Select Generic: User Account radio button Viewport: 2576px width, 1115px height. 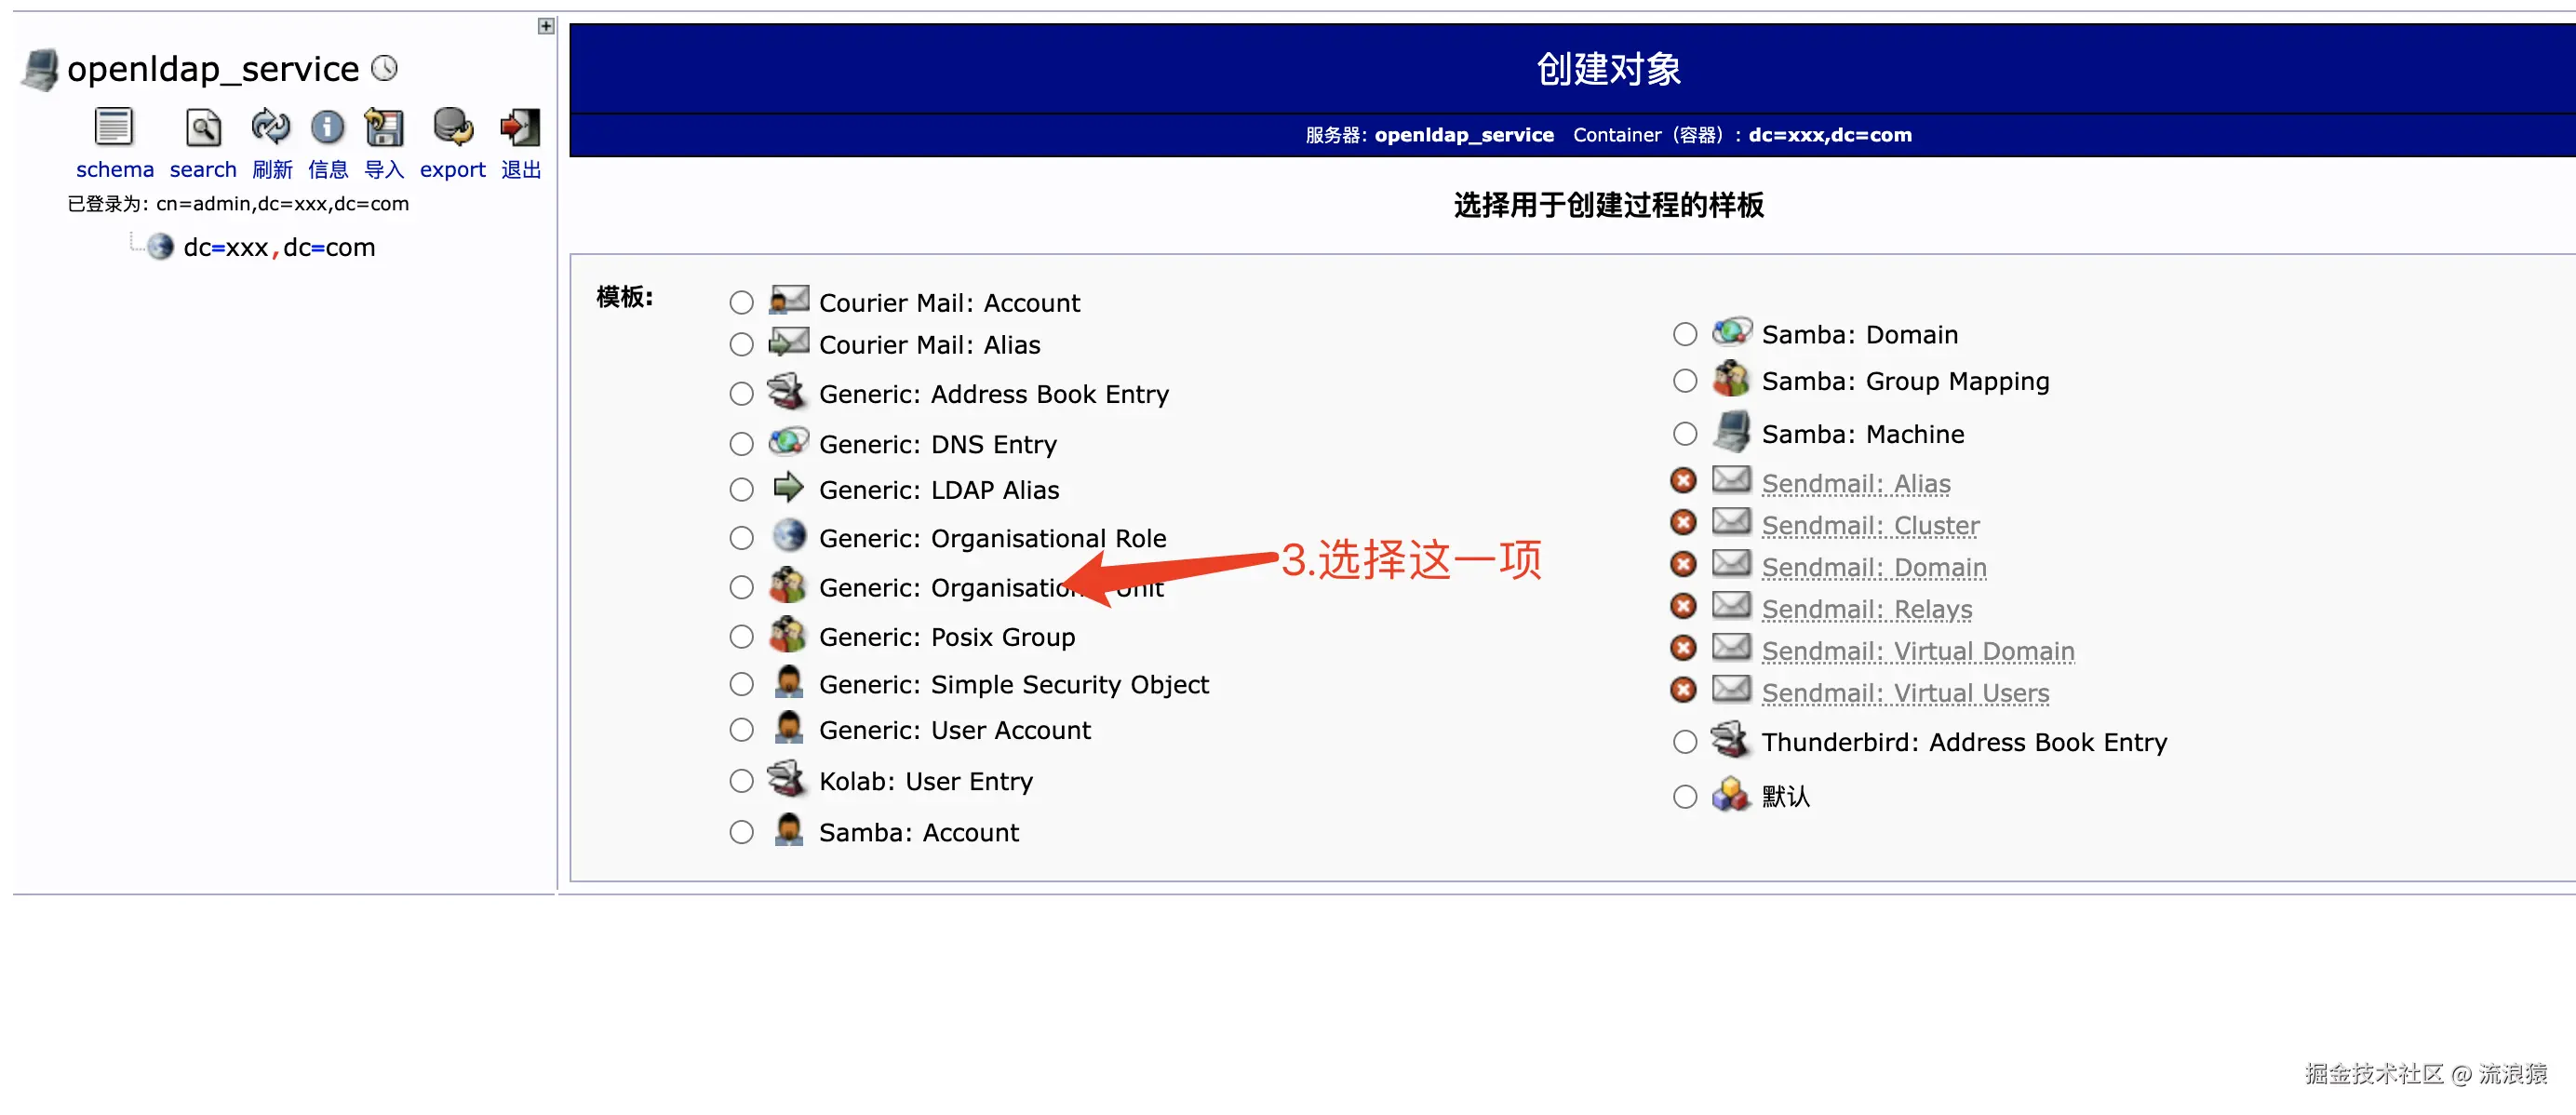click(741, 730)
